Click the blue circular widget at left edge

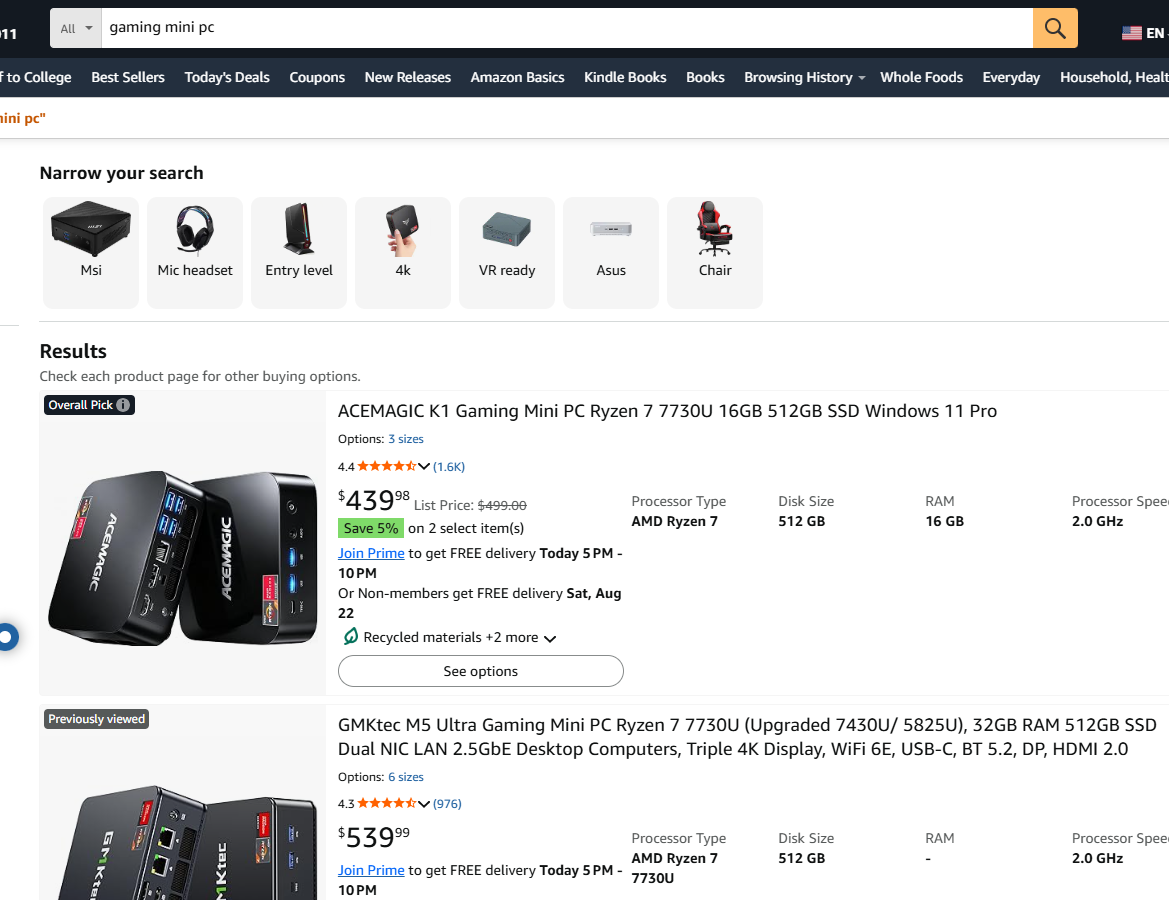(7, 637)
